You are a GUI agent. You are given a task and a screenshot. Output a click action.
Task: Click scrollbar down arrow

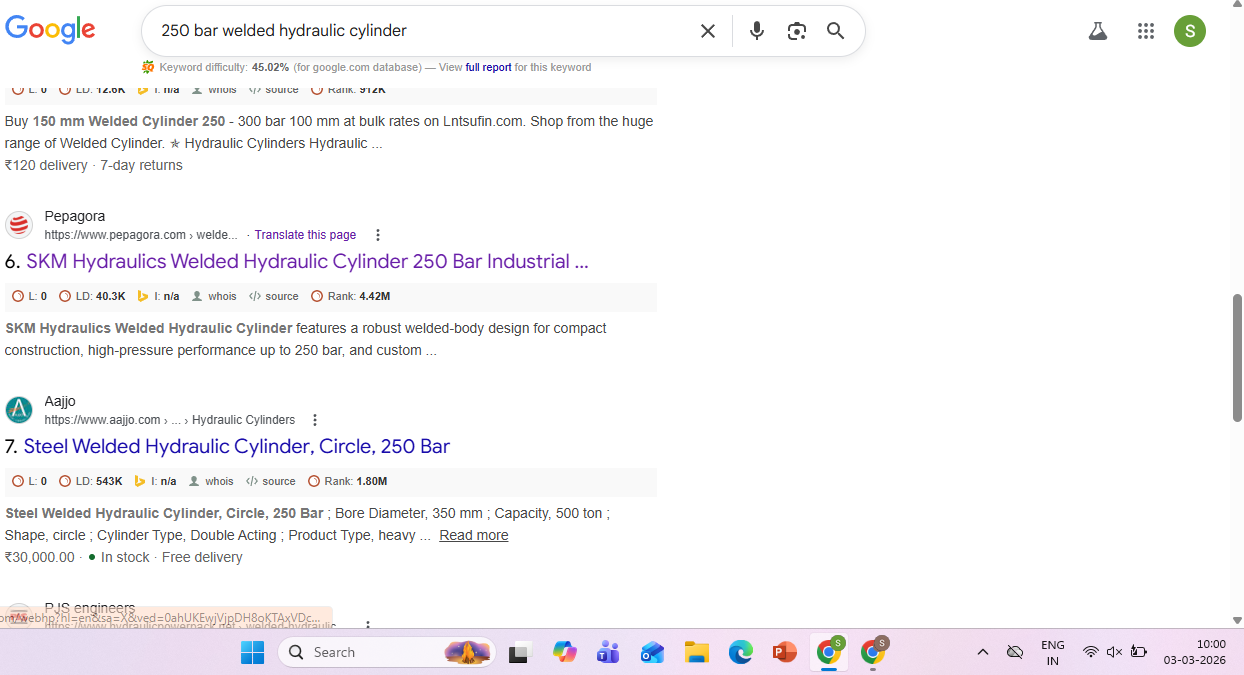coord(1237,620)
